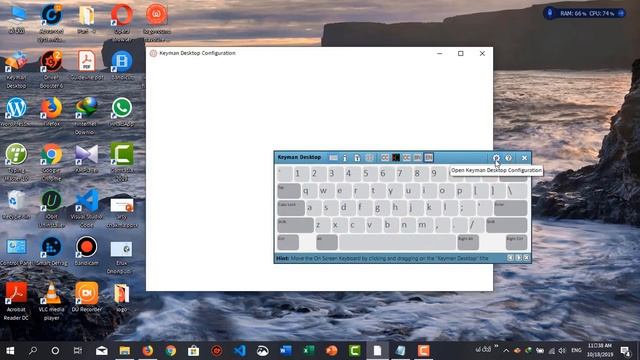Tap the left Shift key on on-screen keyboard
The image size is (640, 360).
click(295, 225)
